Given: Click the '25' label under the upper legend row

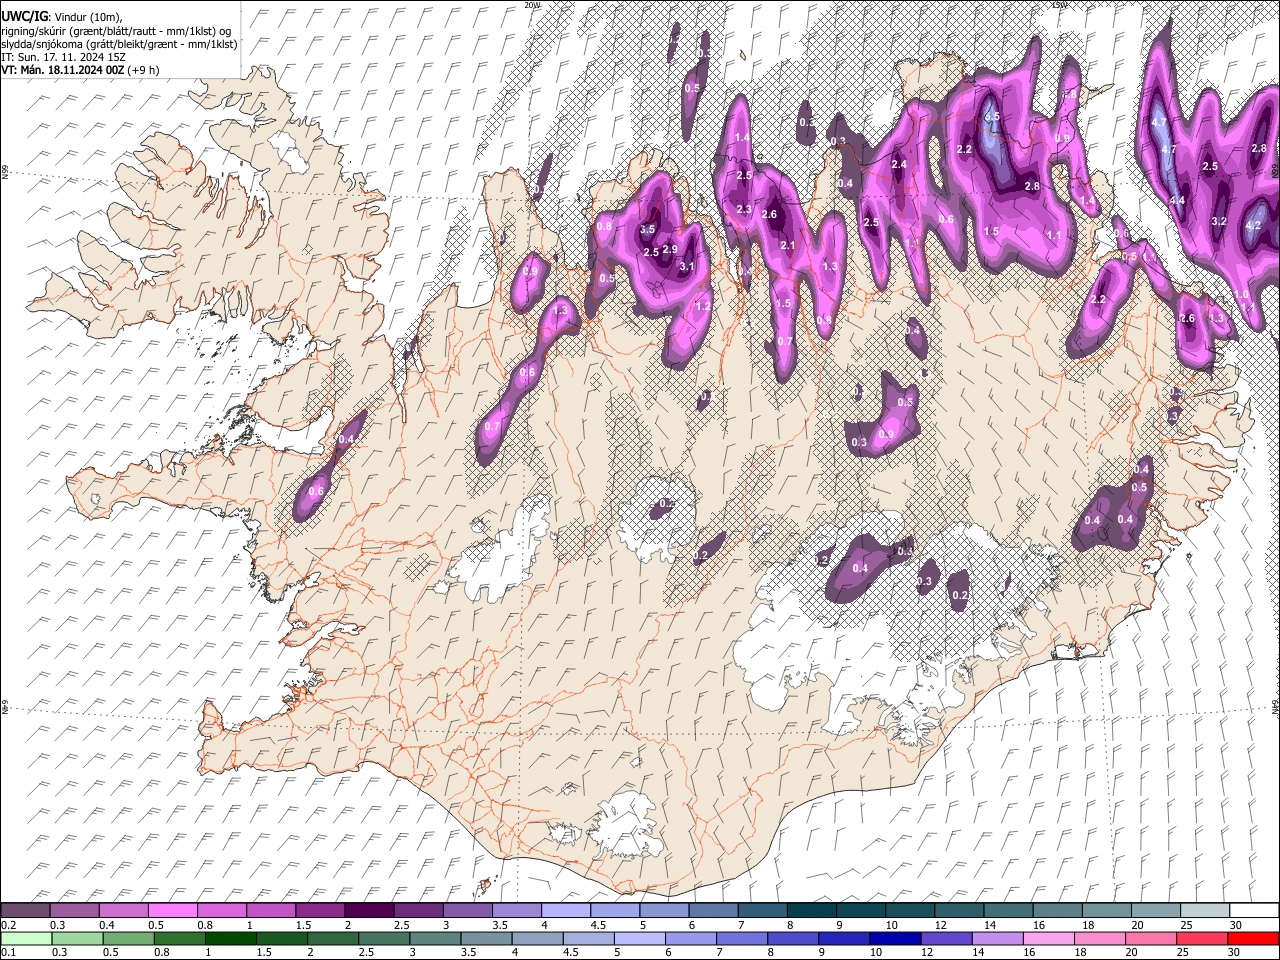Looking at the screenshot, I should click(1185, 925).
